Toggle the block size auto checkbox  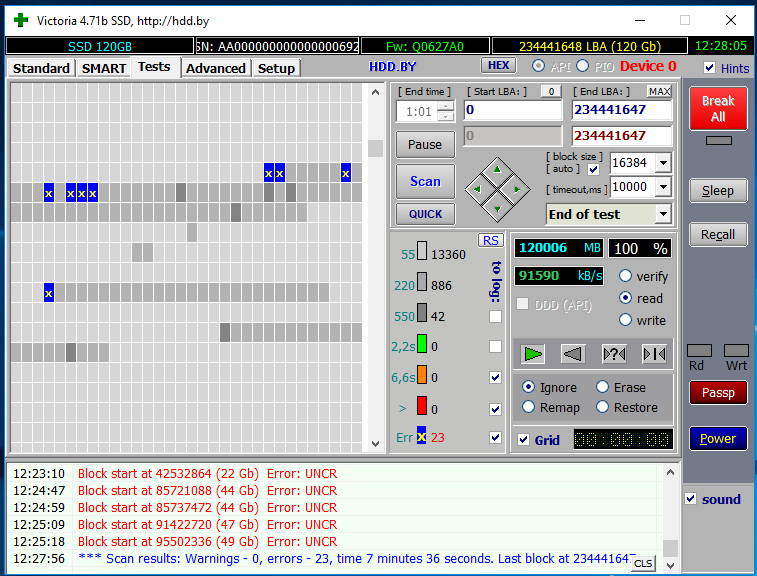pos(594,169)
